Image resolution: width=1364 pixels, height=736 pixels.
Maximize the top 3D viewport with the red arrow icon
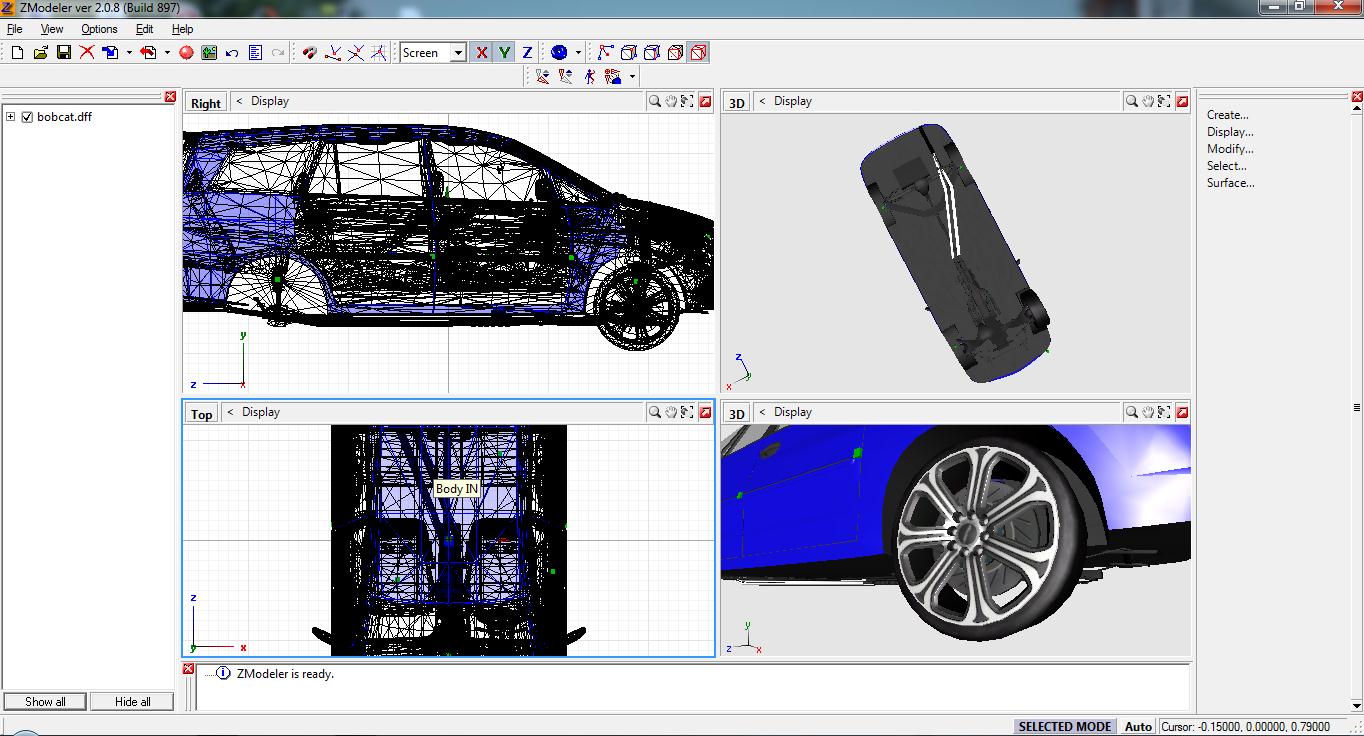(x=1182, y=101)
